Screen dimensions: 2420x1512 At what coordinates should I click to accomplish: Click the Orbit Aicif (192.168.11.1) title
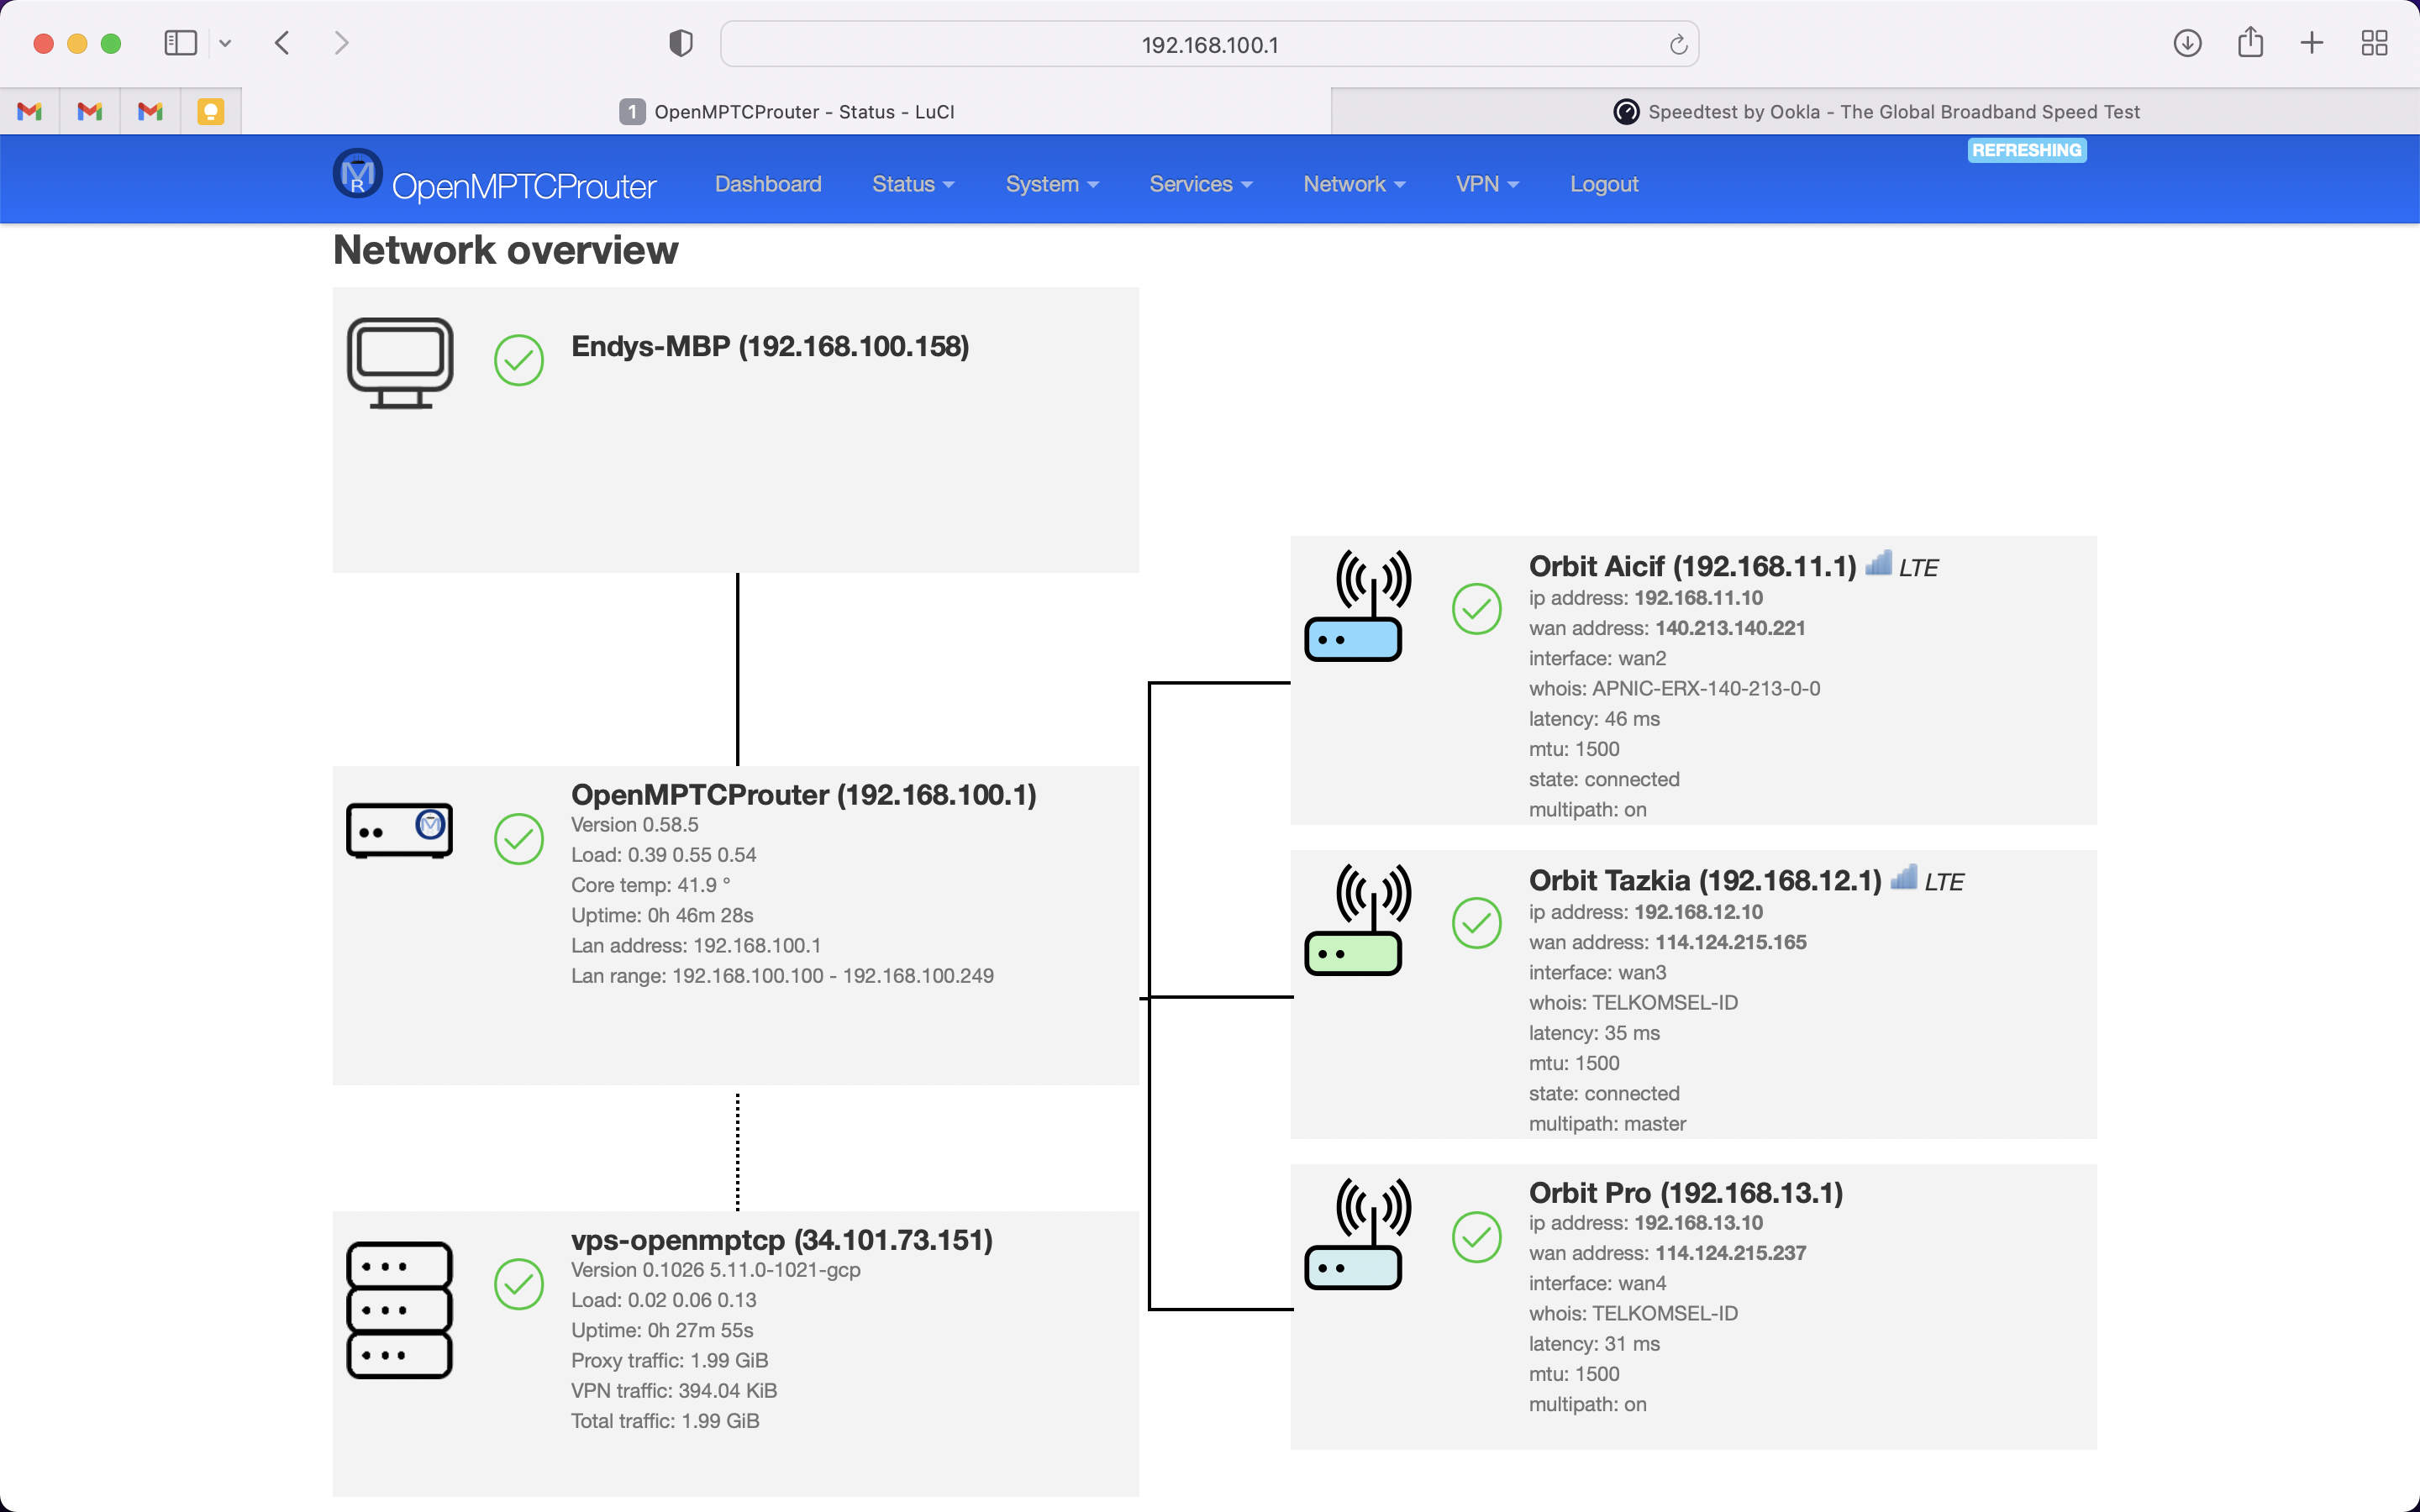pyautogui.click(x=1693, y=566)
